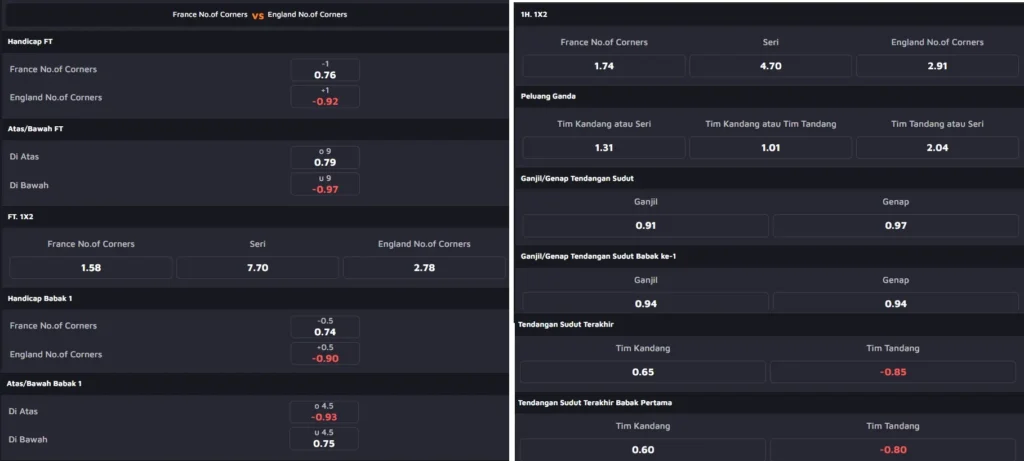Viewport: 1024px width, 461px height.
Task: Select Genap corner odds 0.97
Action: 895,226
